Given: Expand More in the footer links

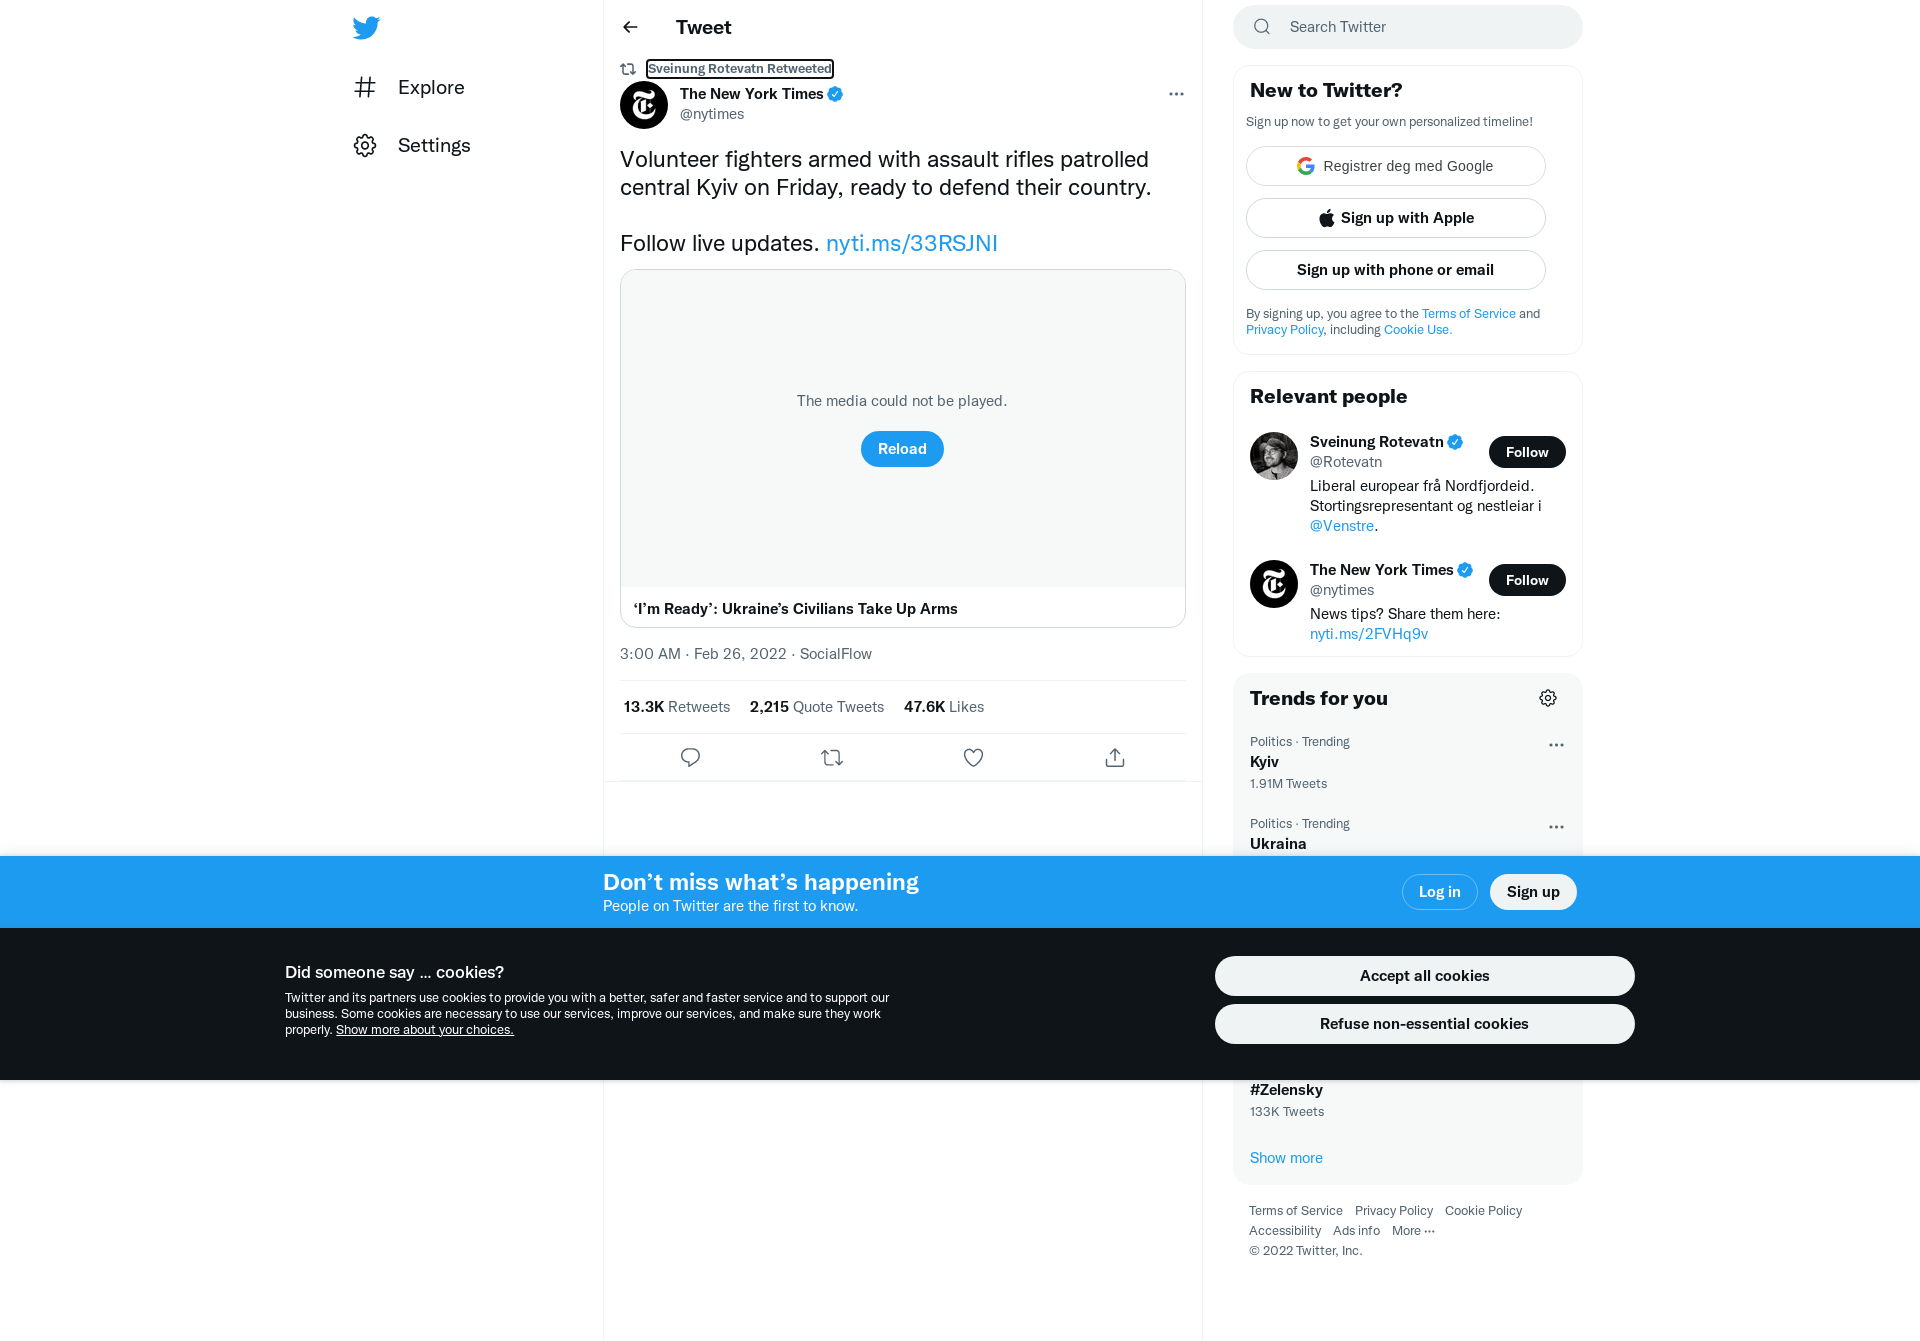Looking at the screenshot, I should tap(1413, 1231).
